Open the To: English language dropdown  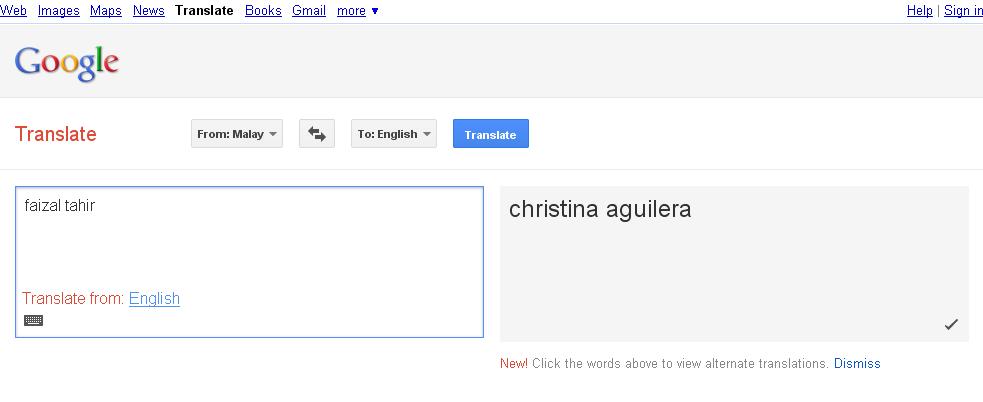[x=394, y=134]
